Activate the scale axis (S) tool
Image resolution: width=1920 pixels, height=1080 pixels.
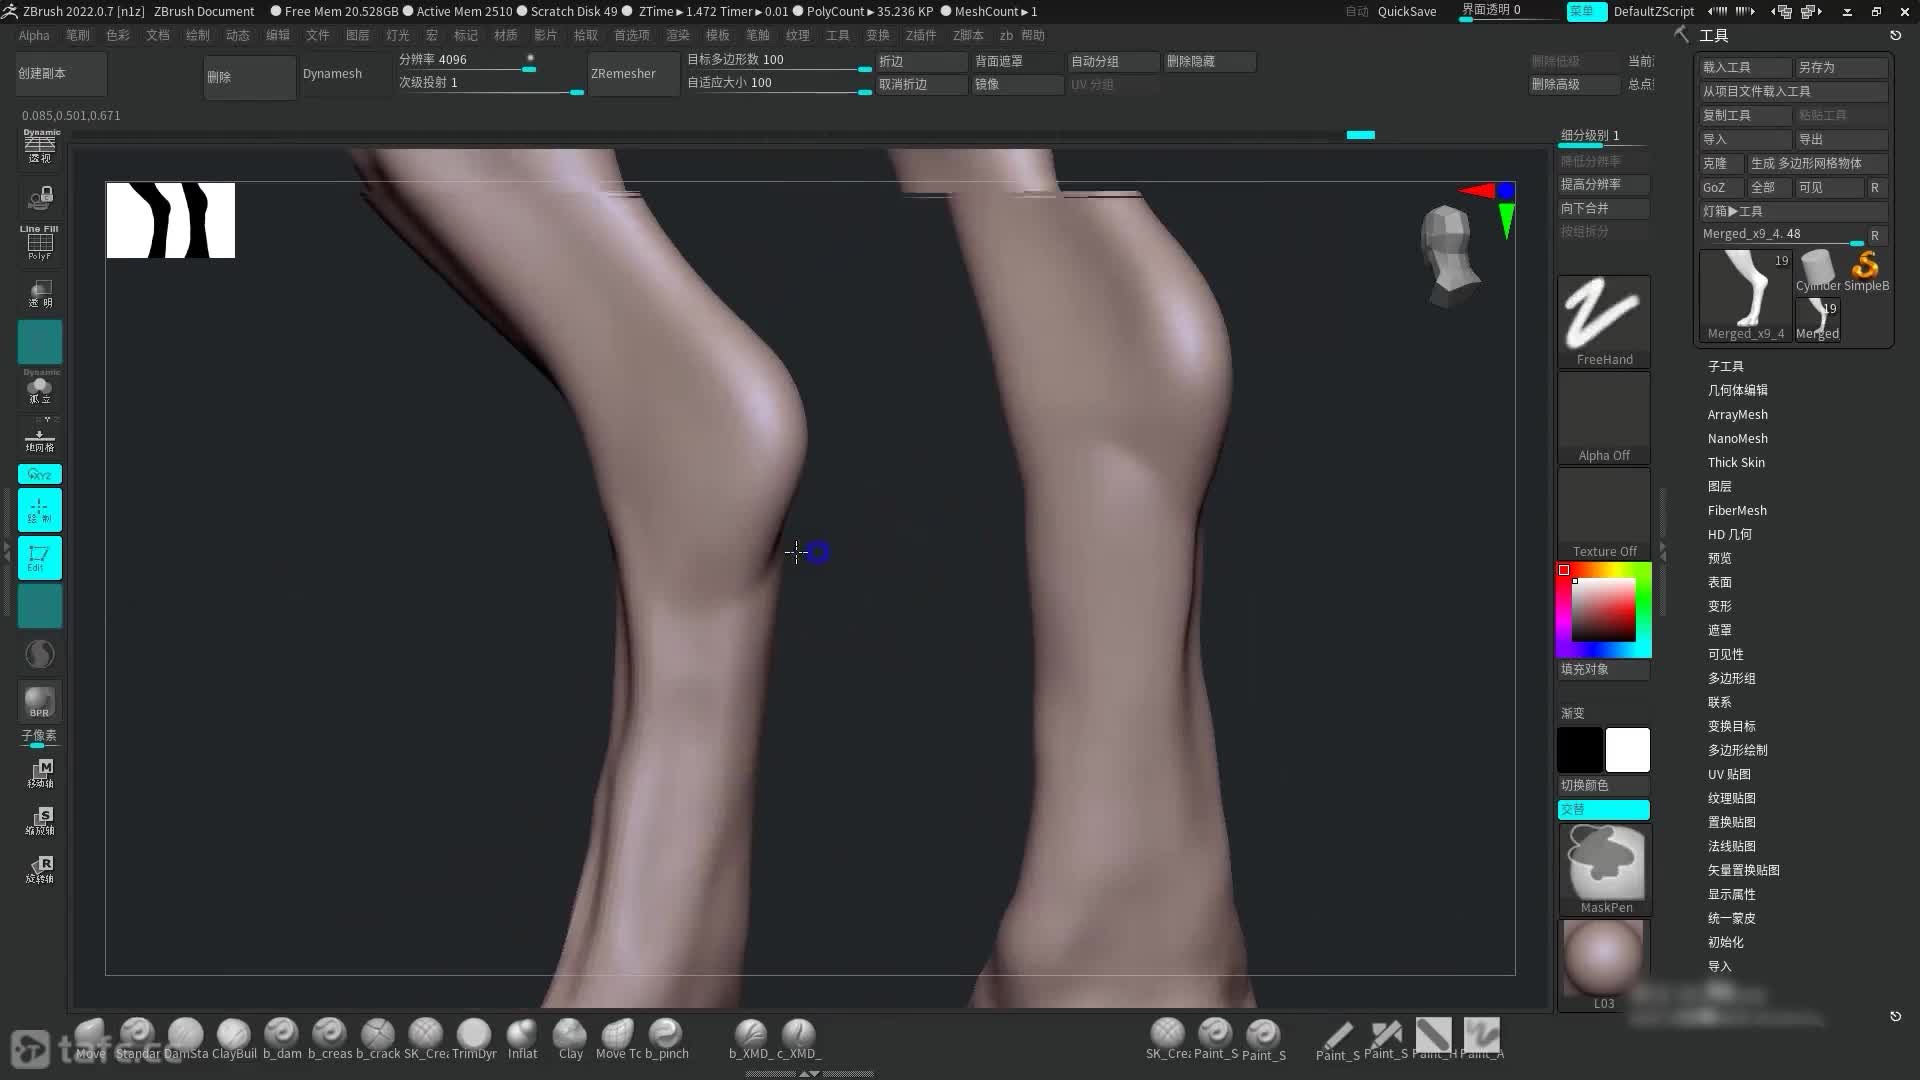(40, 821)
